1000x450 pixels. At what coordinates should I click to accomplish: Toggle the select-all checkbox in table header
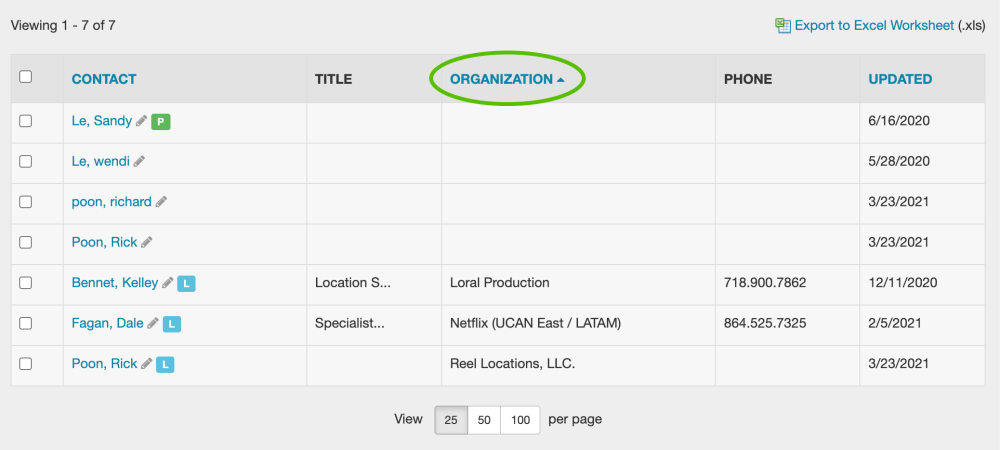pyautogui.click(x=26, y=77)
